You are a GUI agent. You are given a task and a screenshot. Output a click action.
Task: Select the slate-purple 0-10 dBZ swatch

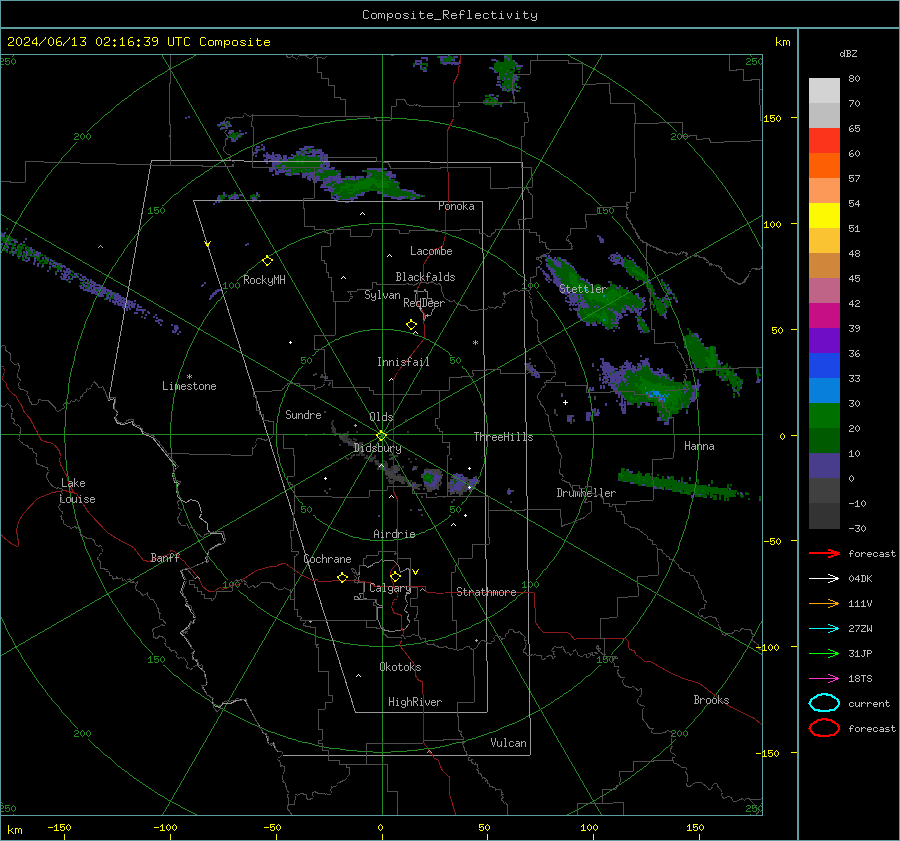pyautogui.click(x=824, y=466)
